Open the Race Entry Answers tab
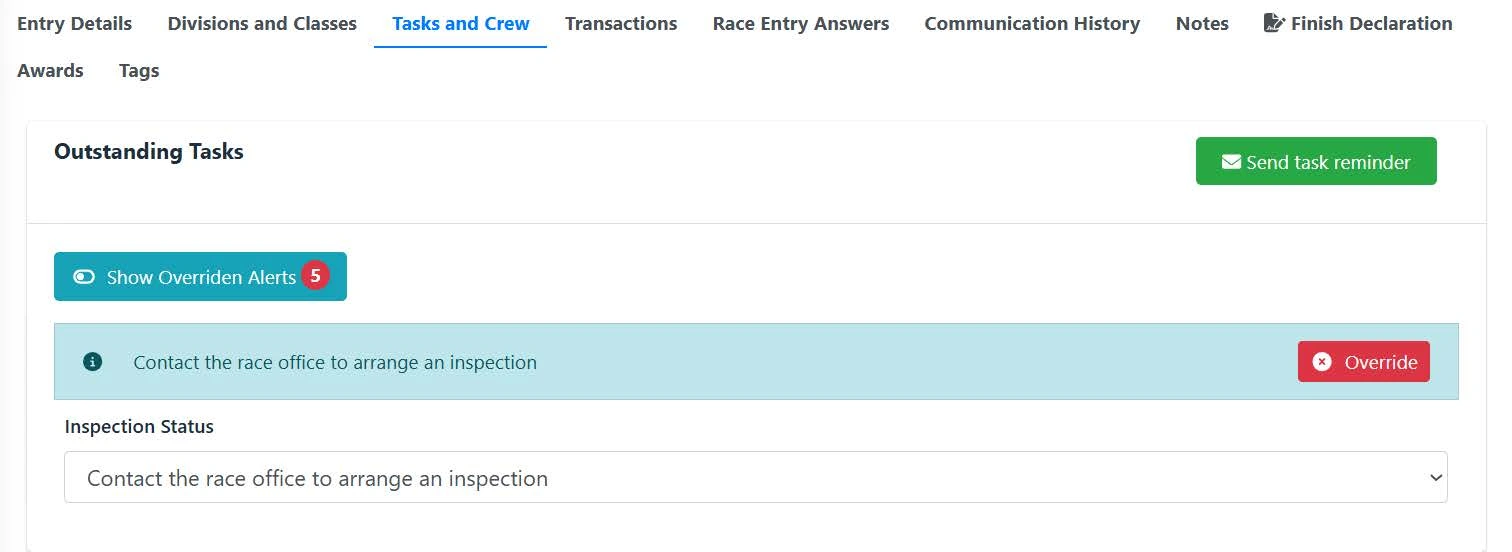The height and width of the screenshot is (552, 1512). coord(801,23)
